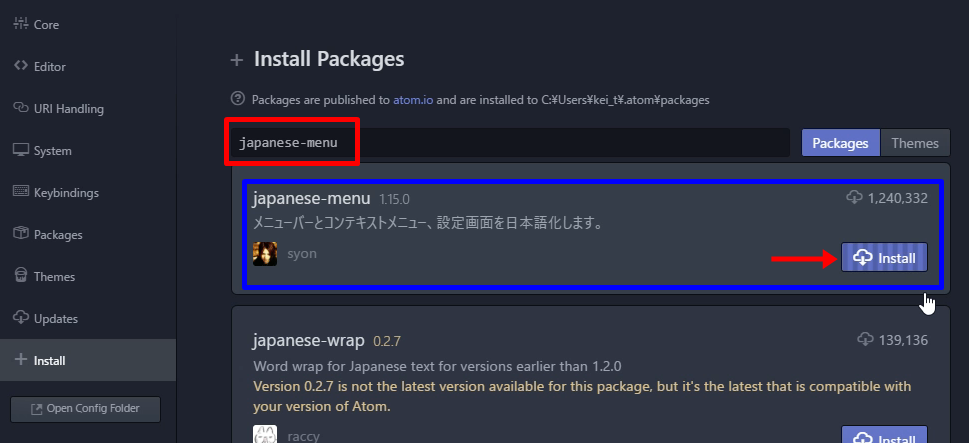Select the Themes paint bucket icon
Image resolution: width=969 pixels, height=443 pixels.
pyautogui.click(x=21, y=276)
